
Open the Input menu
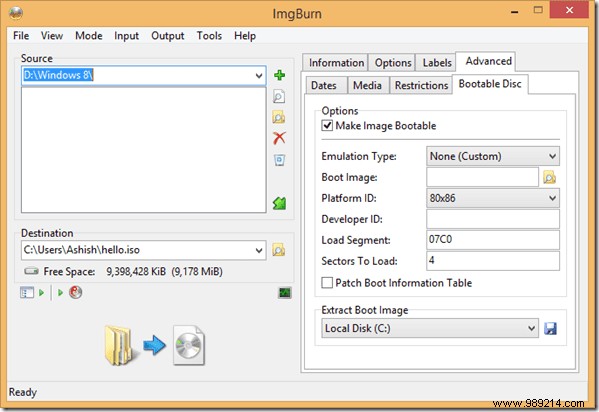[x=126, y=36]
